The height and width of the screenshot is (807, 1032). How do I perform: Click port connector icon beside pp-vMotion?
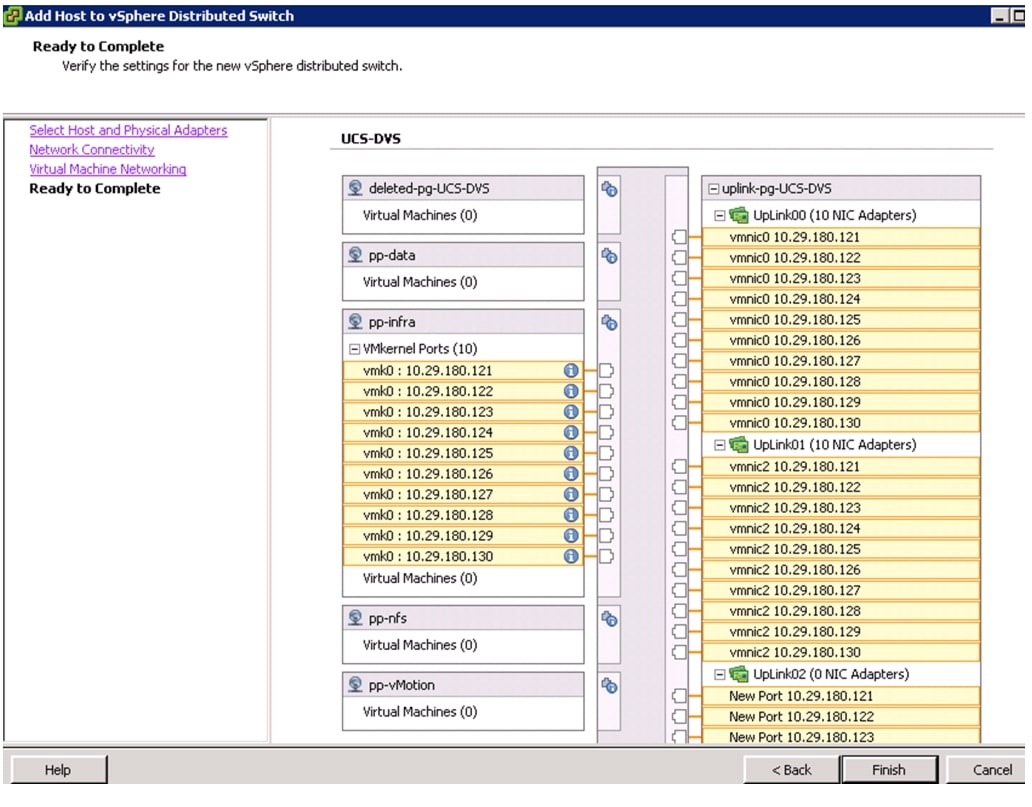click(x=609, y=686)
